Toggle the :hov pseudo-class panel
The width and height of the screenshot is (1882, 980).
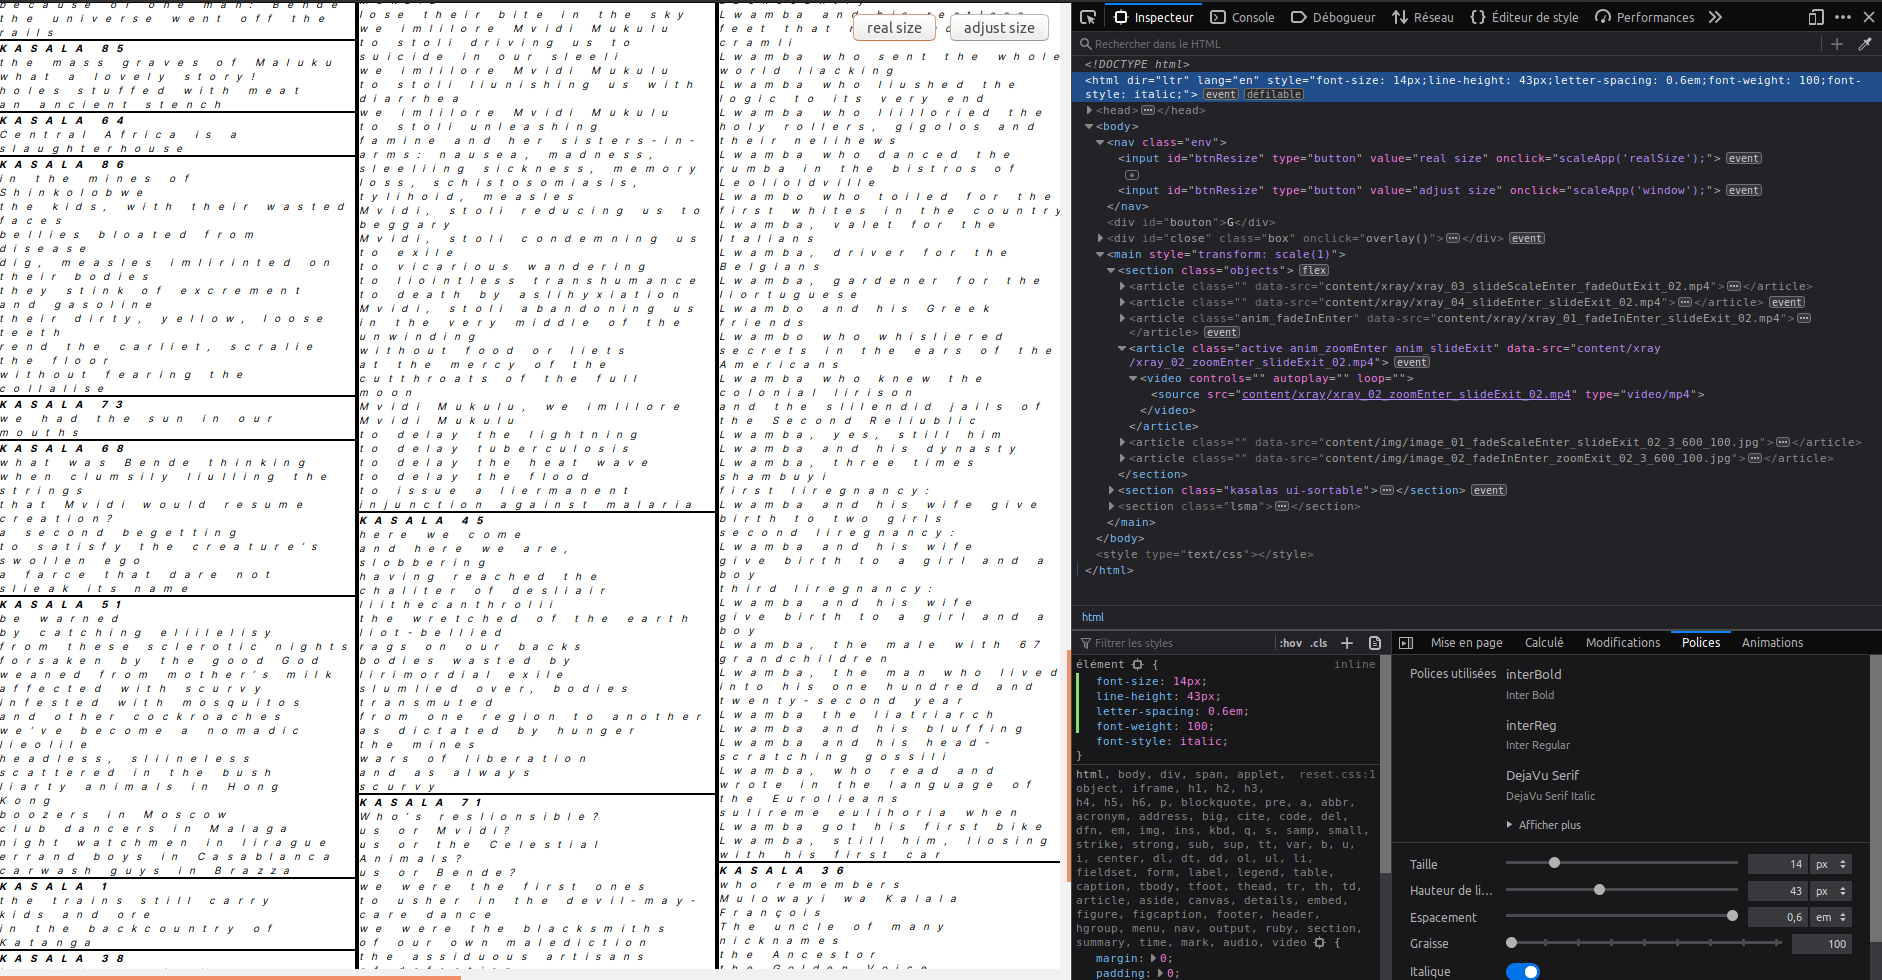click(x=1291, y=643)
